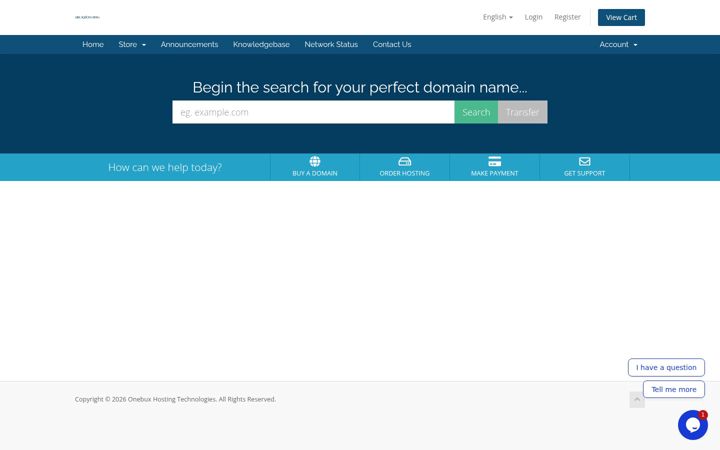The width and height of the screenshot is (720, 450).
Task: Open the English language dropdown
Action: (498, 17)
